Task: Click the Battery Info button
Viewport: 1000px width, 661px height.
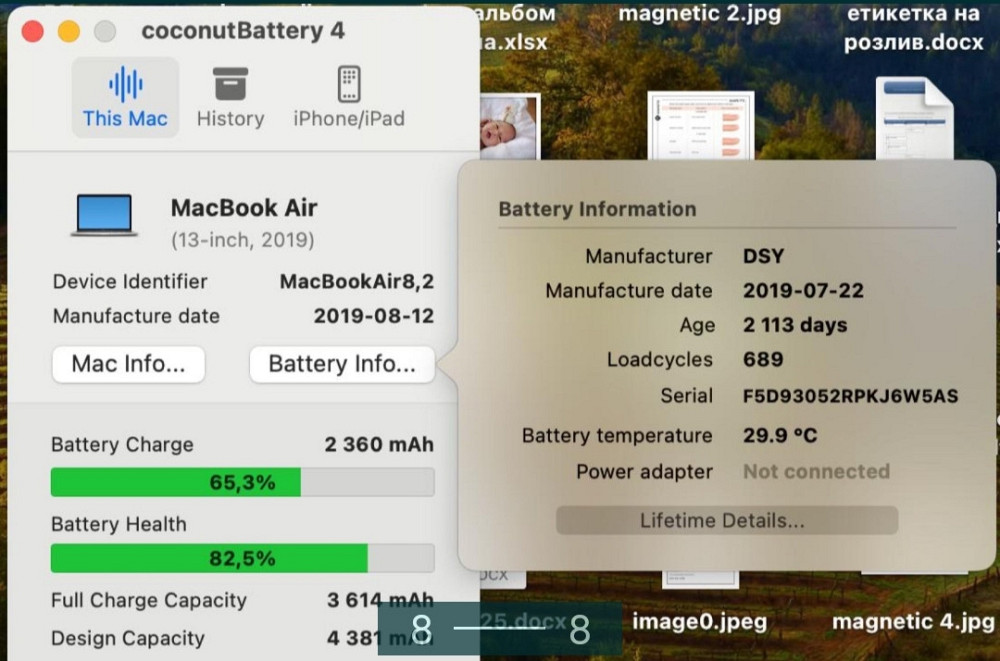Action: (342, 365)
